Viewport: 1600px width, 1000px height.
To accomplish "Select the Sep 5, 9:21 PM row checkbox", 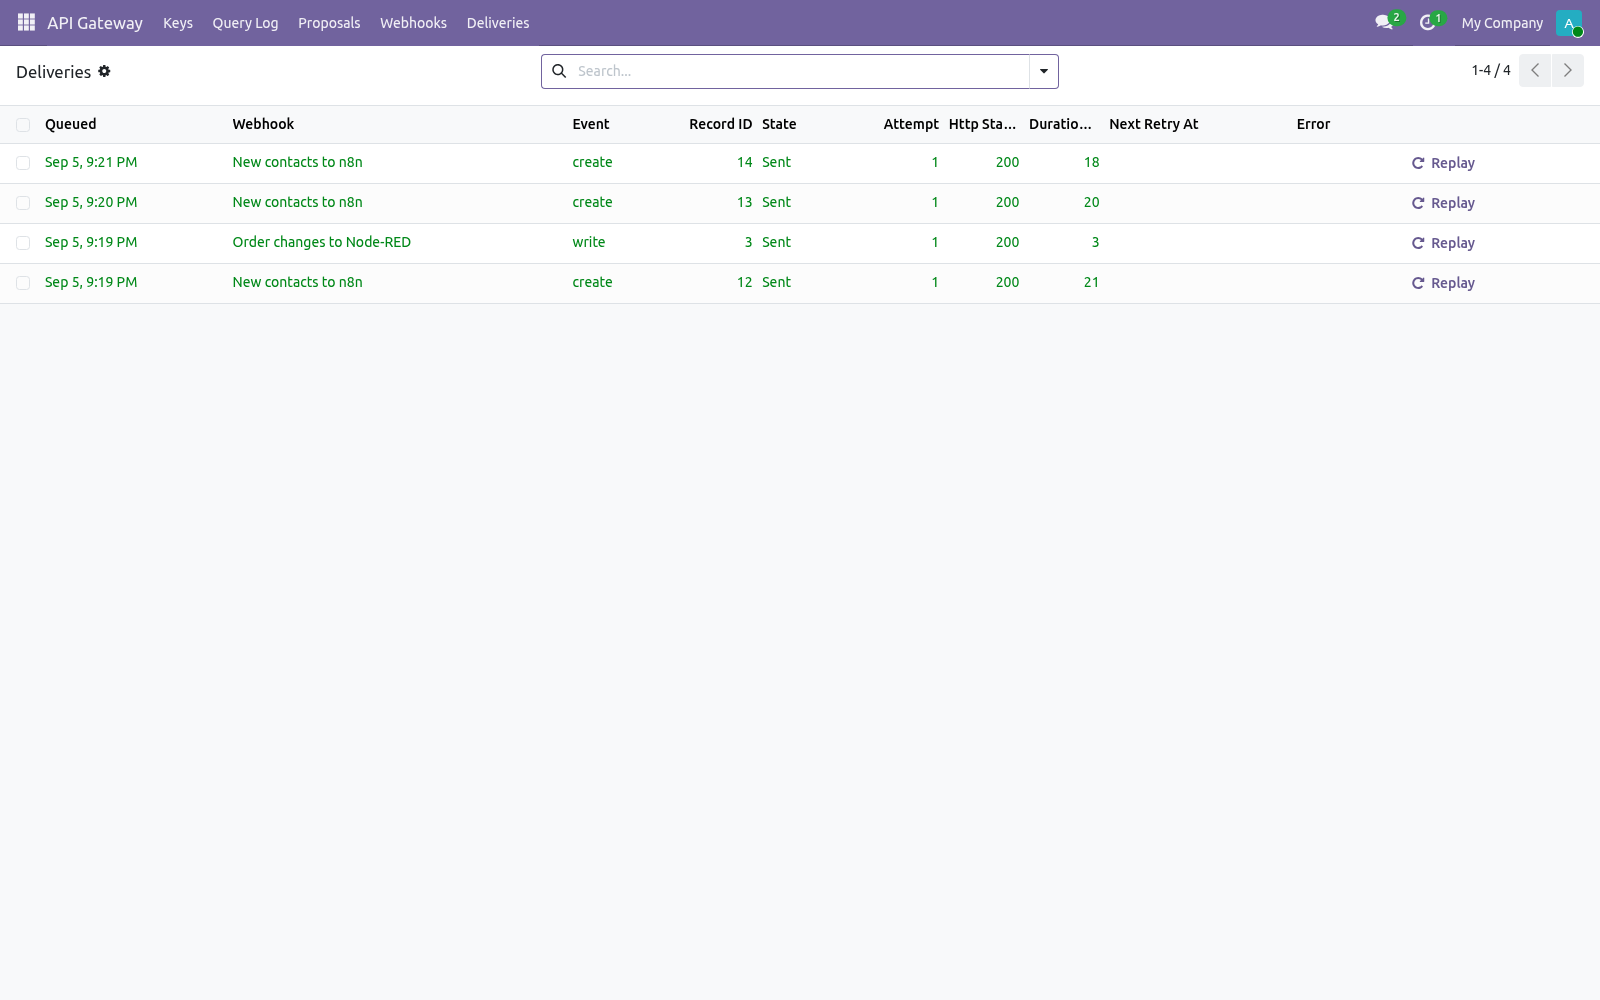I will pos(23,163).
